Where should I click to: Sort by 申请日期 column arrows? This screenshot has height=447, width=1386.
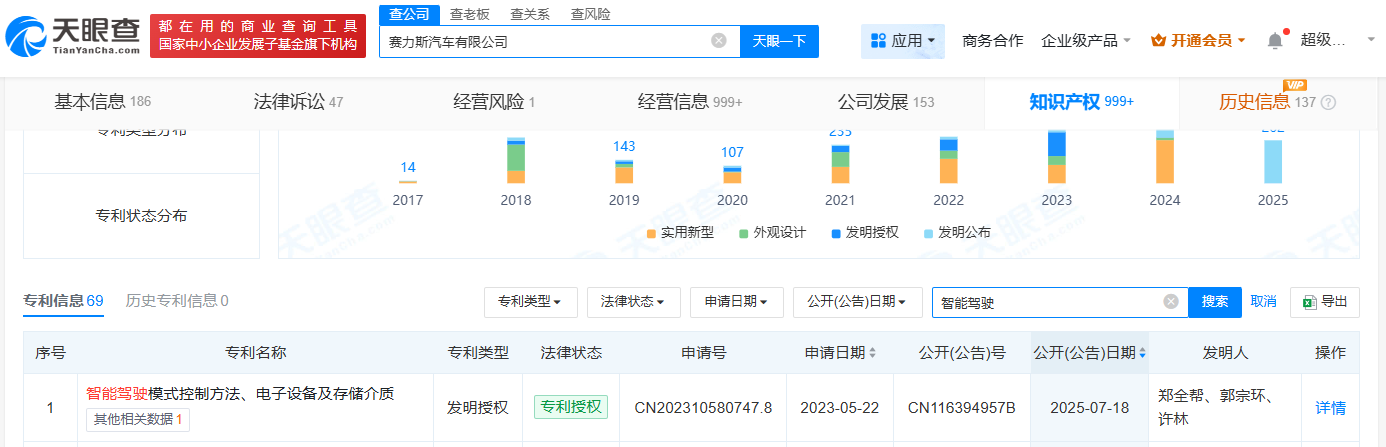873,353
